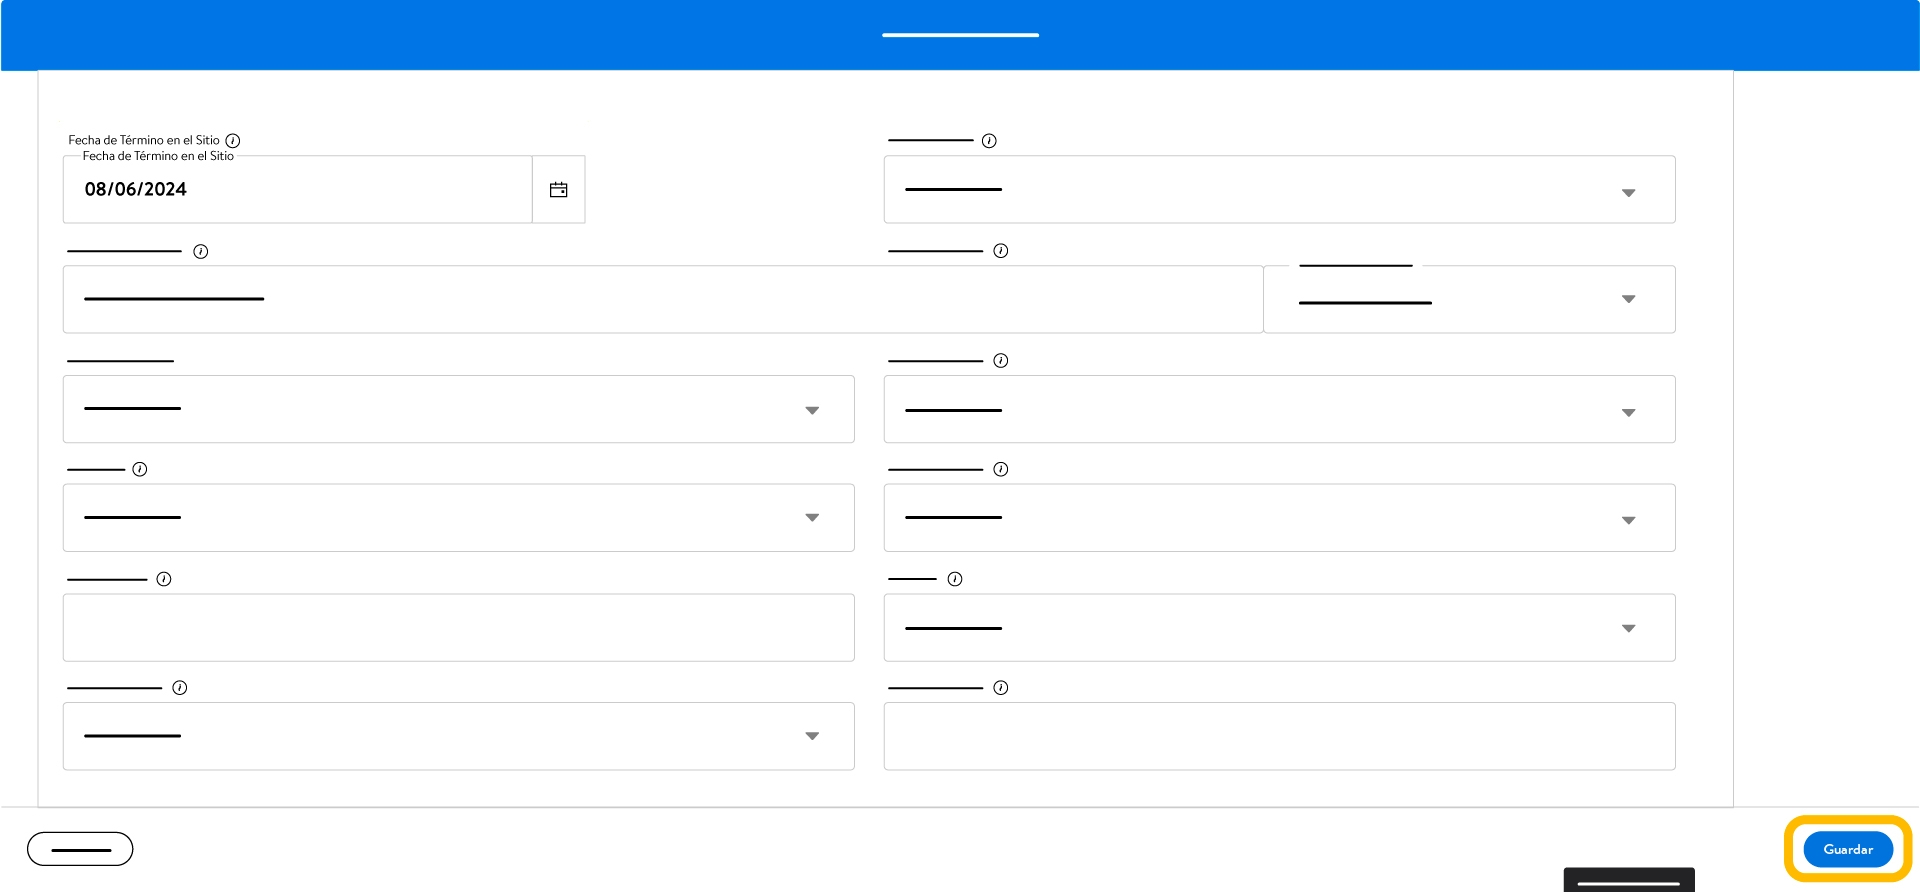Click the Fecha de Término date field showing 08/06/2024
Viewport: 1920px width, 894px height.
(x=298, y=190)
